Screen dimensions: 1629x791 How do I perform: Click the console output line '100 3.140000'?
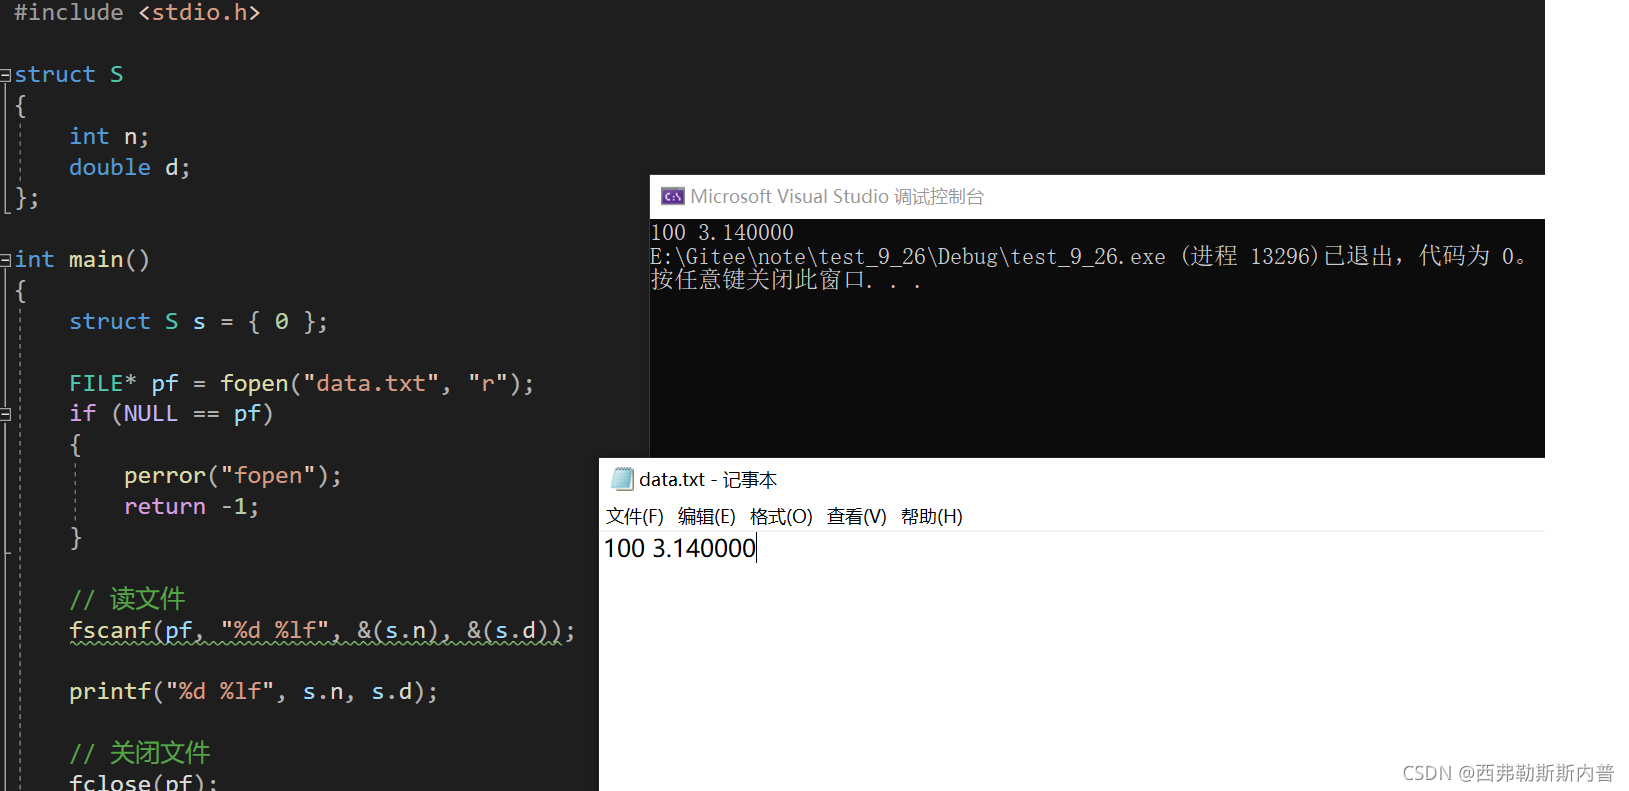(x=722, y=232)
